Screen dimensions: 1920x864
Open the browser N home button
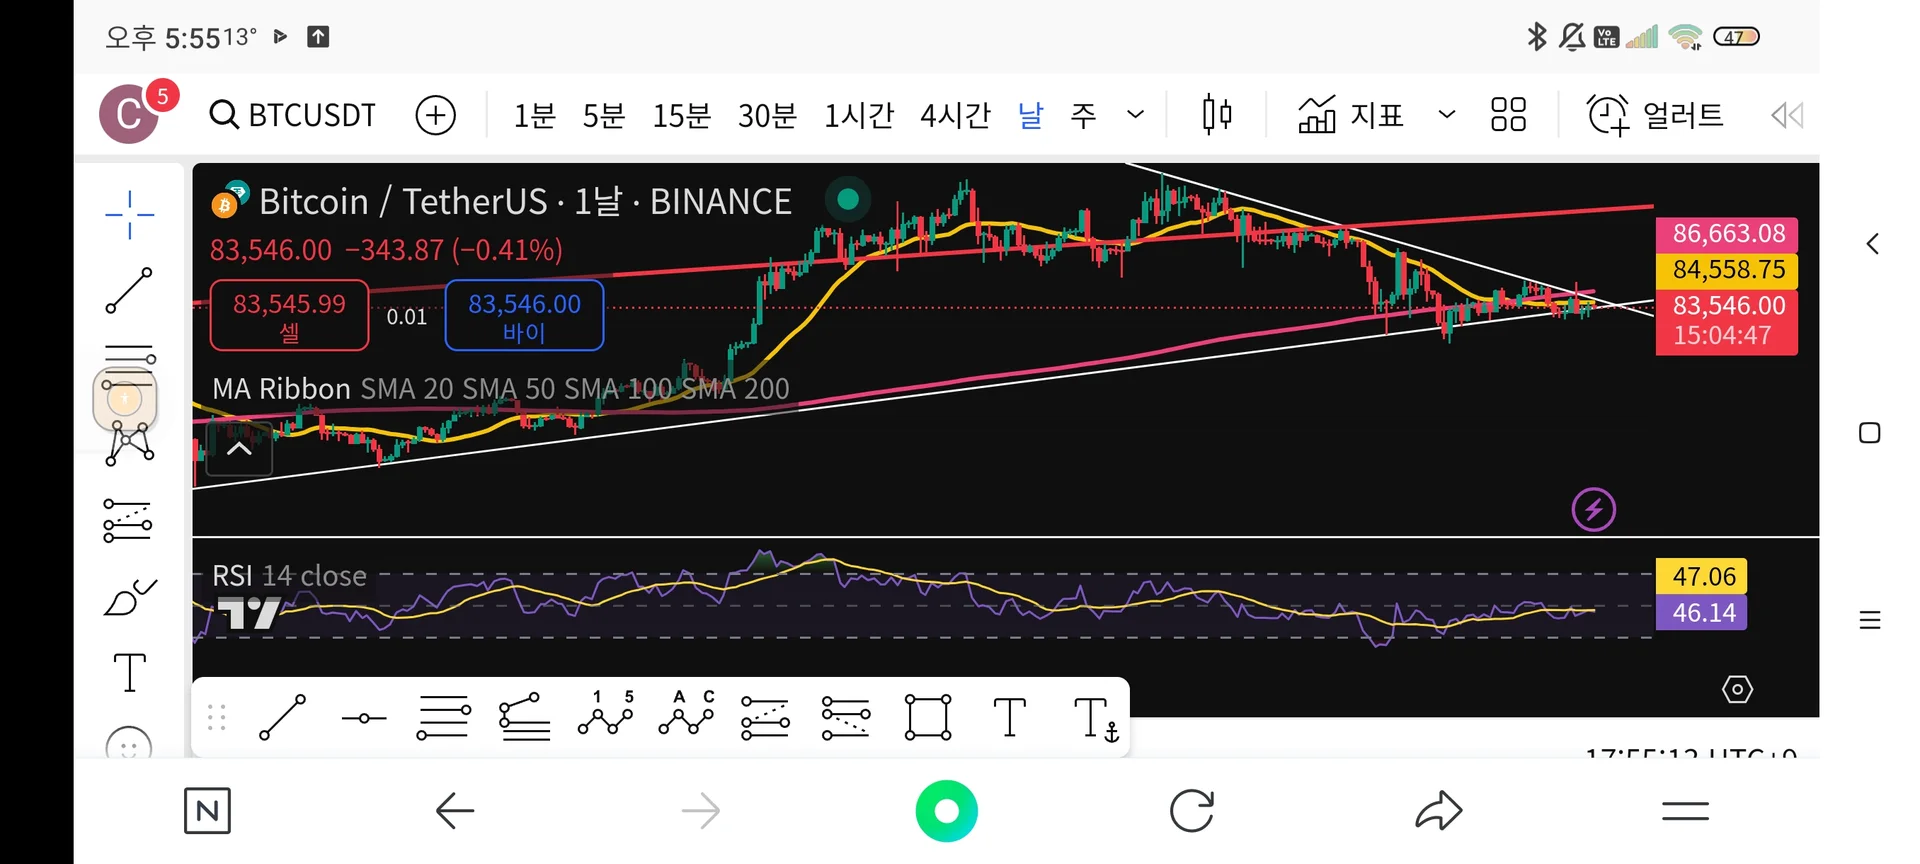click(207, 811)
